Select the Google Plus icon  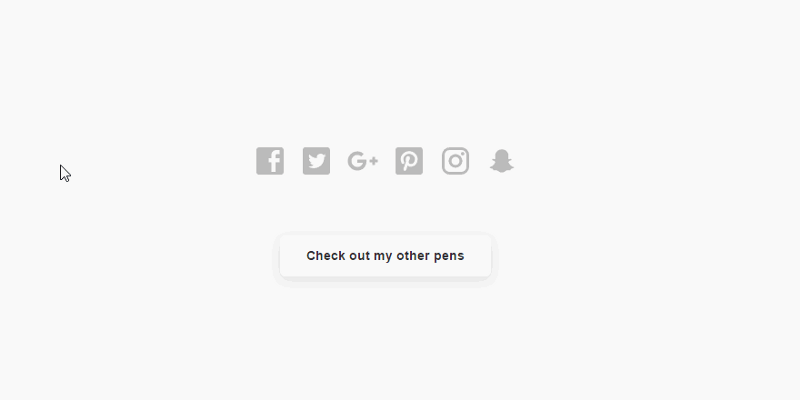coord(363,161)
